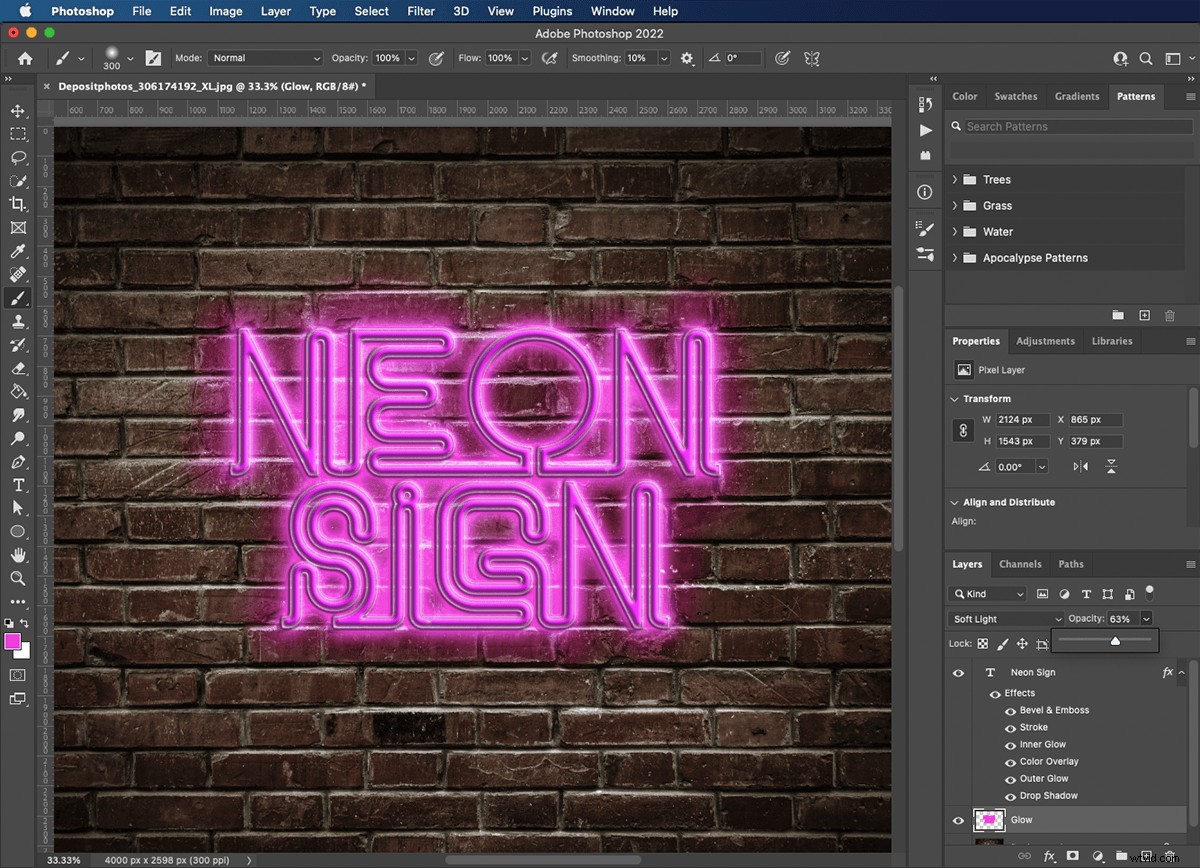Add a layer mask to the Glow layer
This screenshot has width=1200, height=868.
pos(1073,856)
